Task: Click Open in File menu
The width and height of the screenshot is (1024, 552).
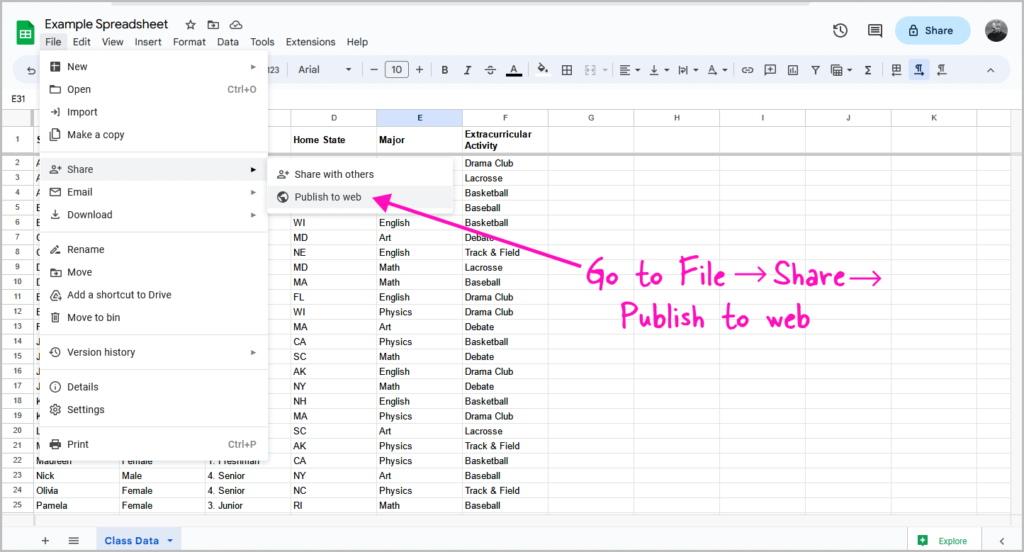Action: 153,89
